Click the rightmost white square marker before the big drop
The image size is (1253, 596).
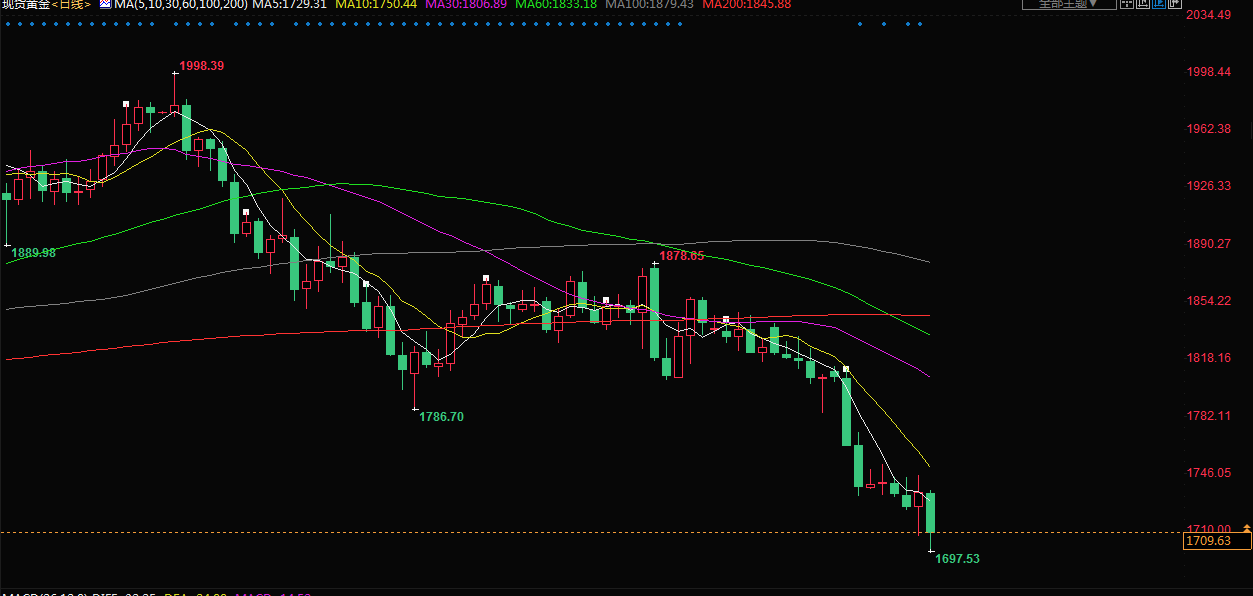[x=846, y=369]
